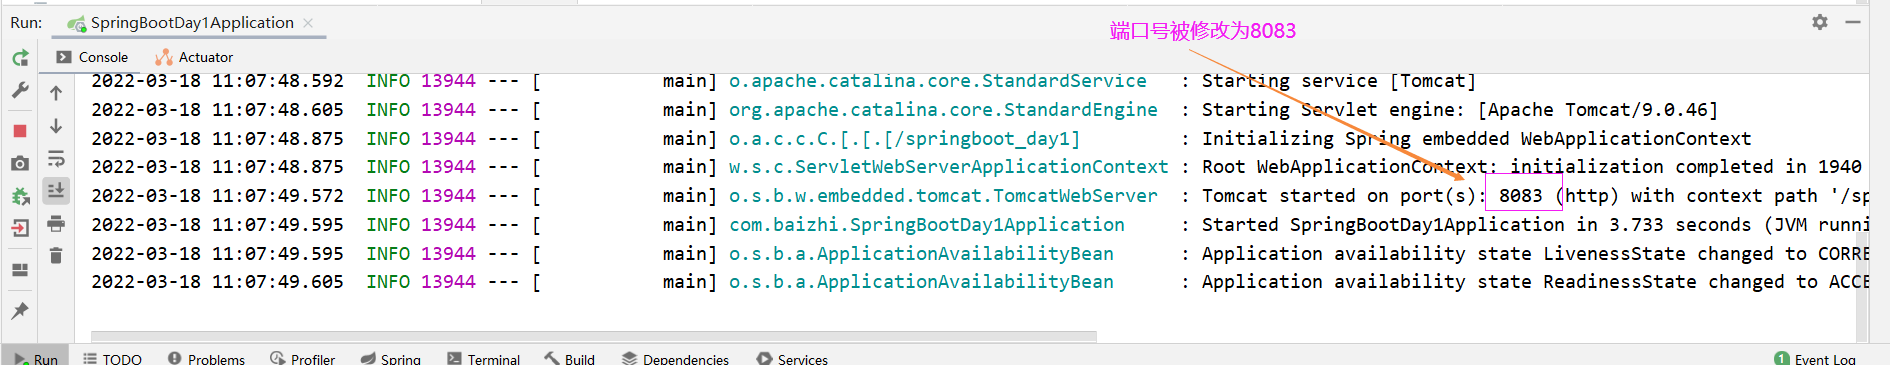Print console output using printer icon
1890x365 pixels.
56,223
